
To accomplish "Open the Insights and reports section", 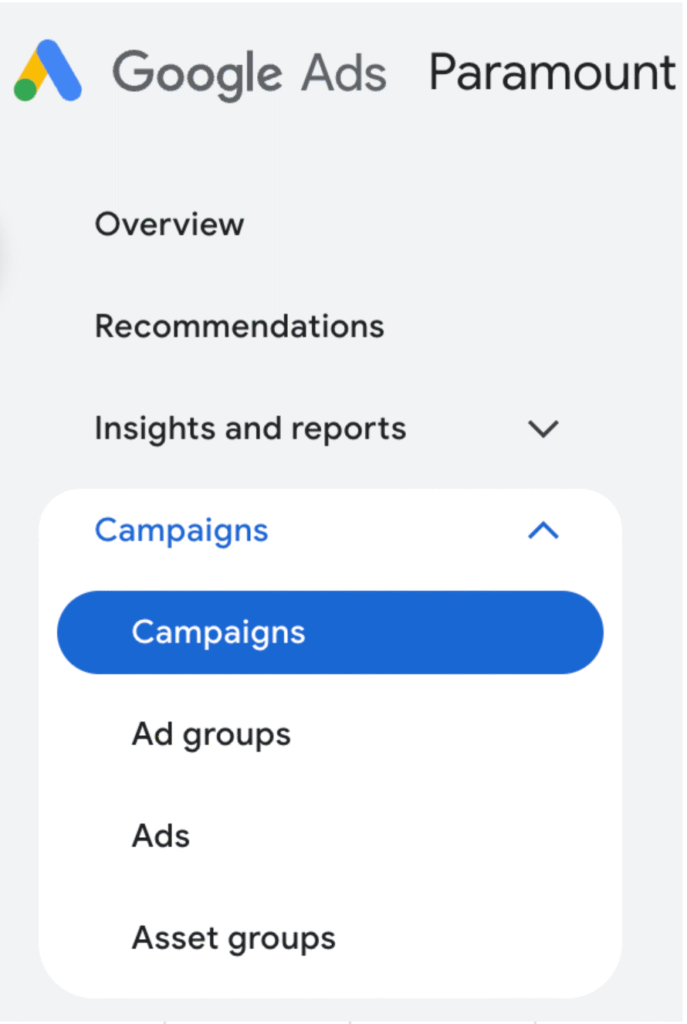I will pos(251,429).
